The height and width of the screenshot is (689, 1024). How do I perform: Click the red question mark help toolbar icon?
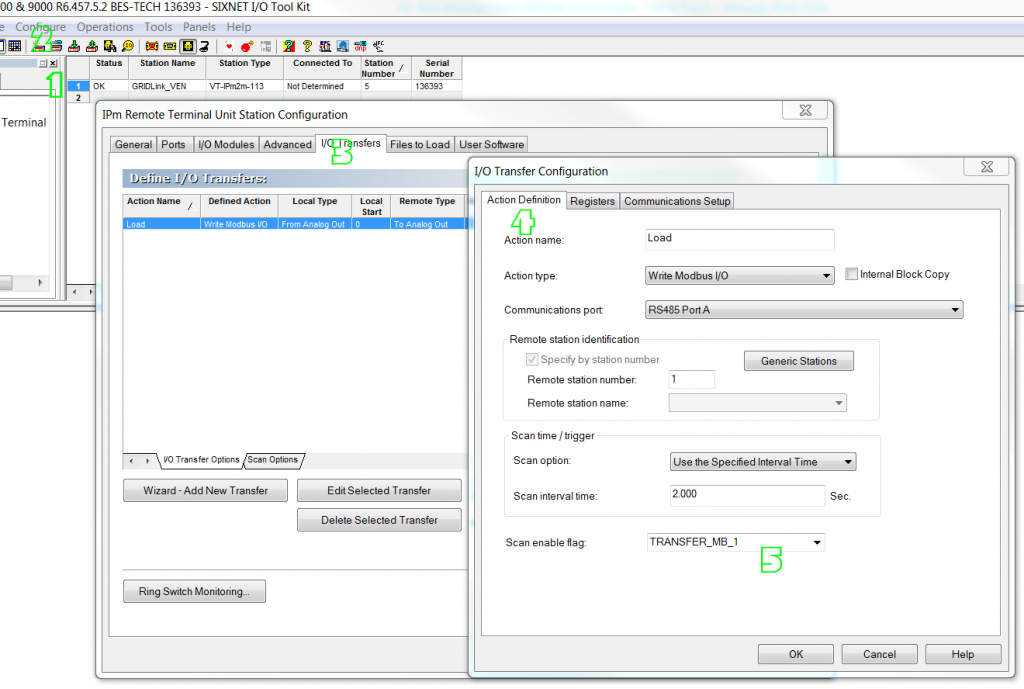click(x=289, y=46)
